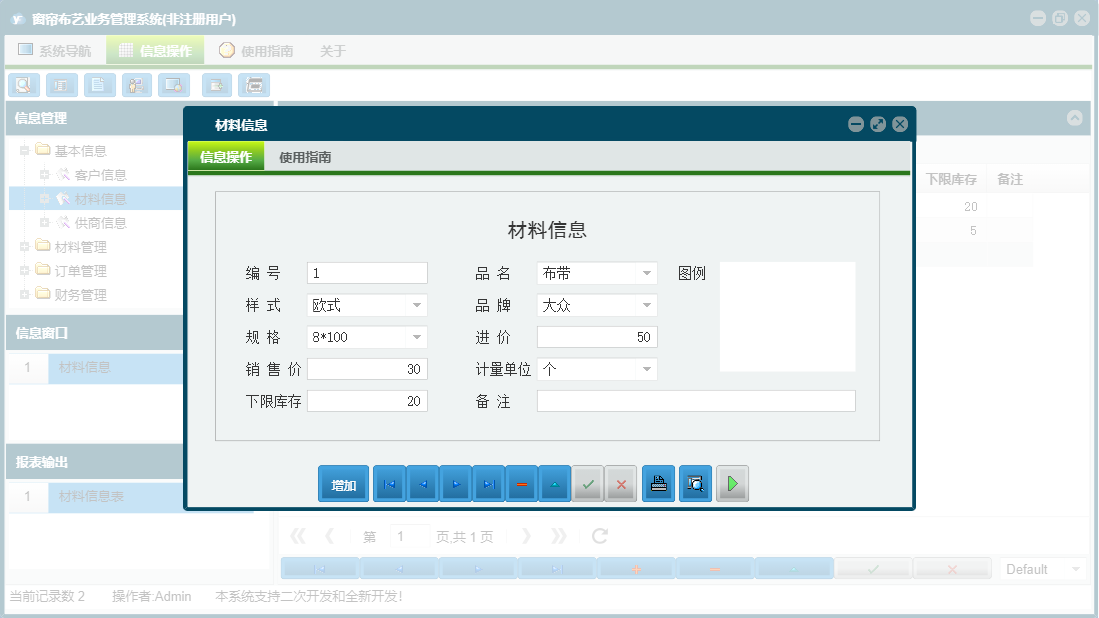Screen dimensions: 1099x618
Task: Open the 关于 menu item
Action: (x=333, y=50)
